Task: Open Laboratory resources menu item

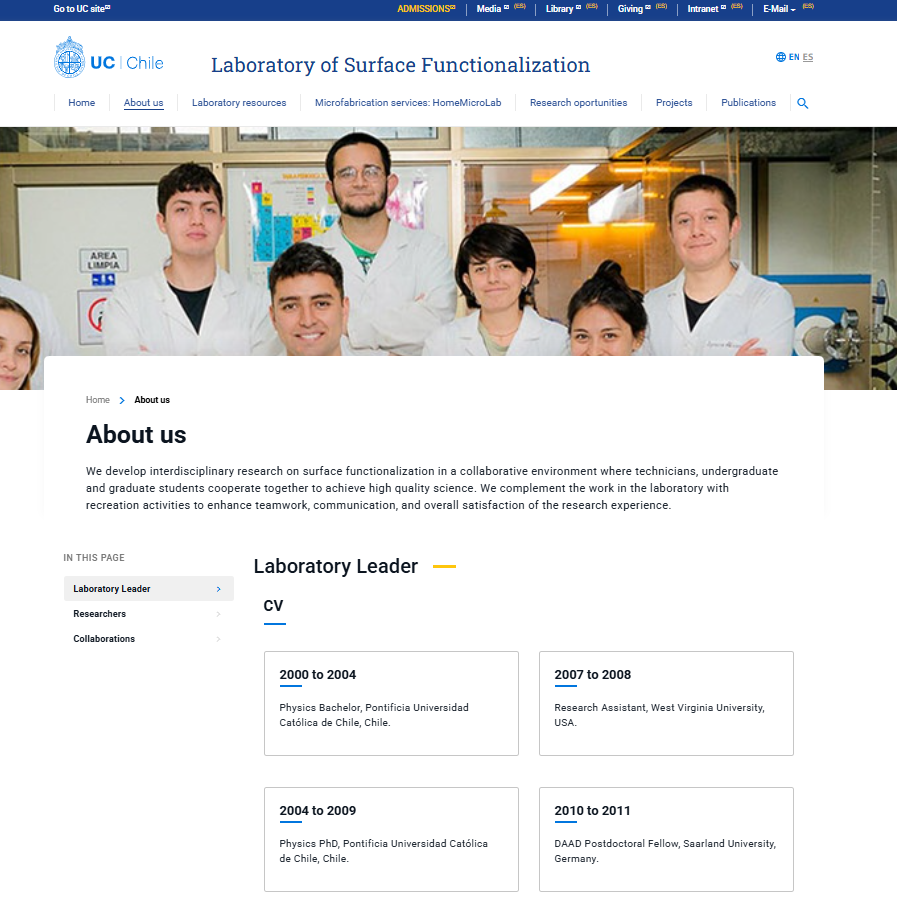Action: (239, 103)
